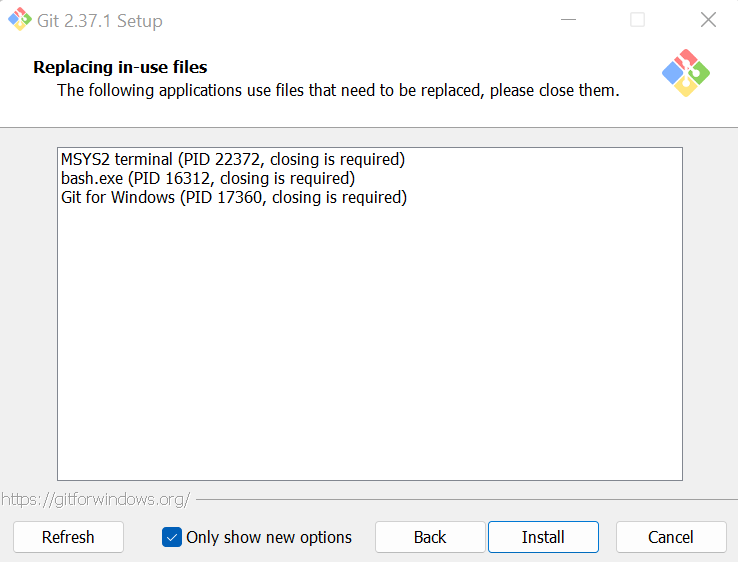The width and height of the screenshot is (738, 562).
Task: Click empty space in the applications list box
Action: point(370,344)
